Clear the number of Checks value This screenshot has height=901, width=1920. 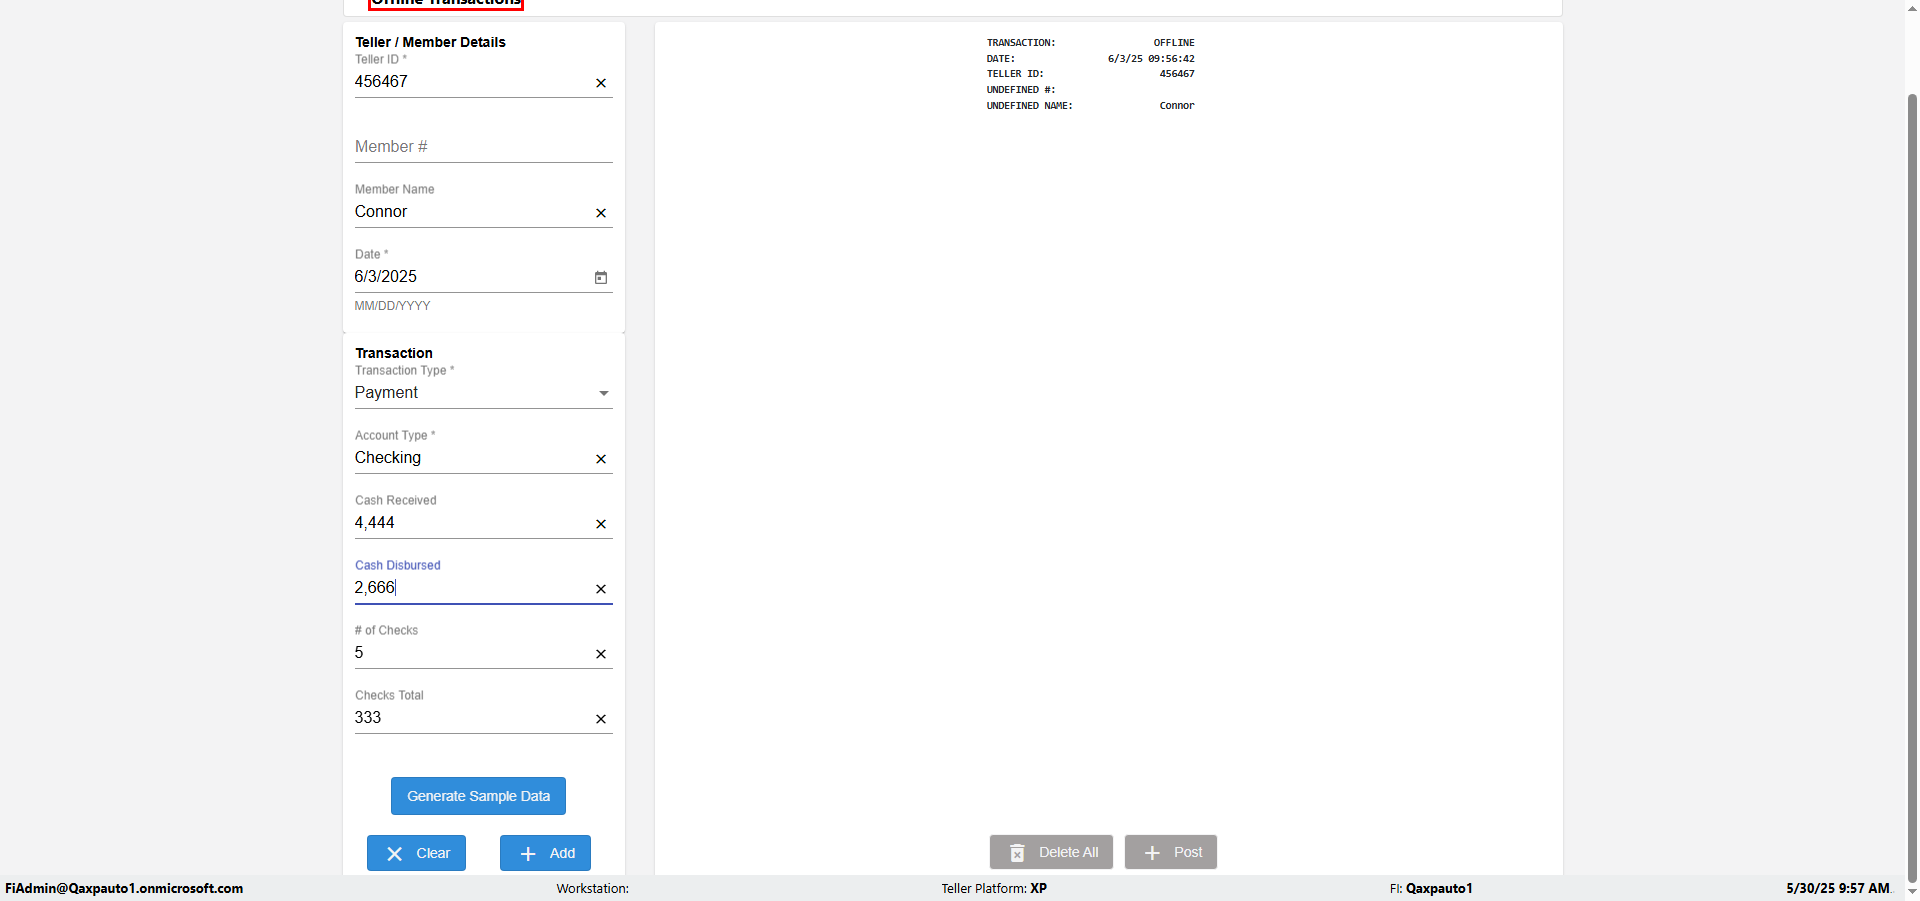click(601, 654)
